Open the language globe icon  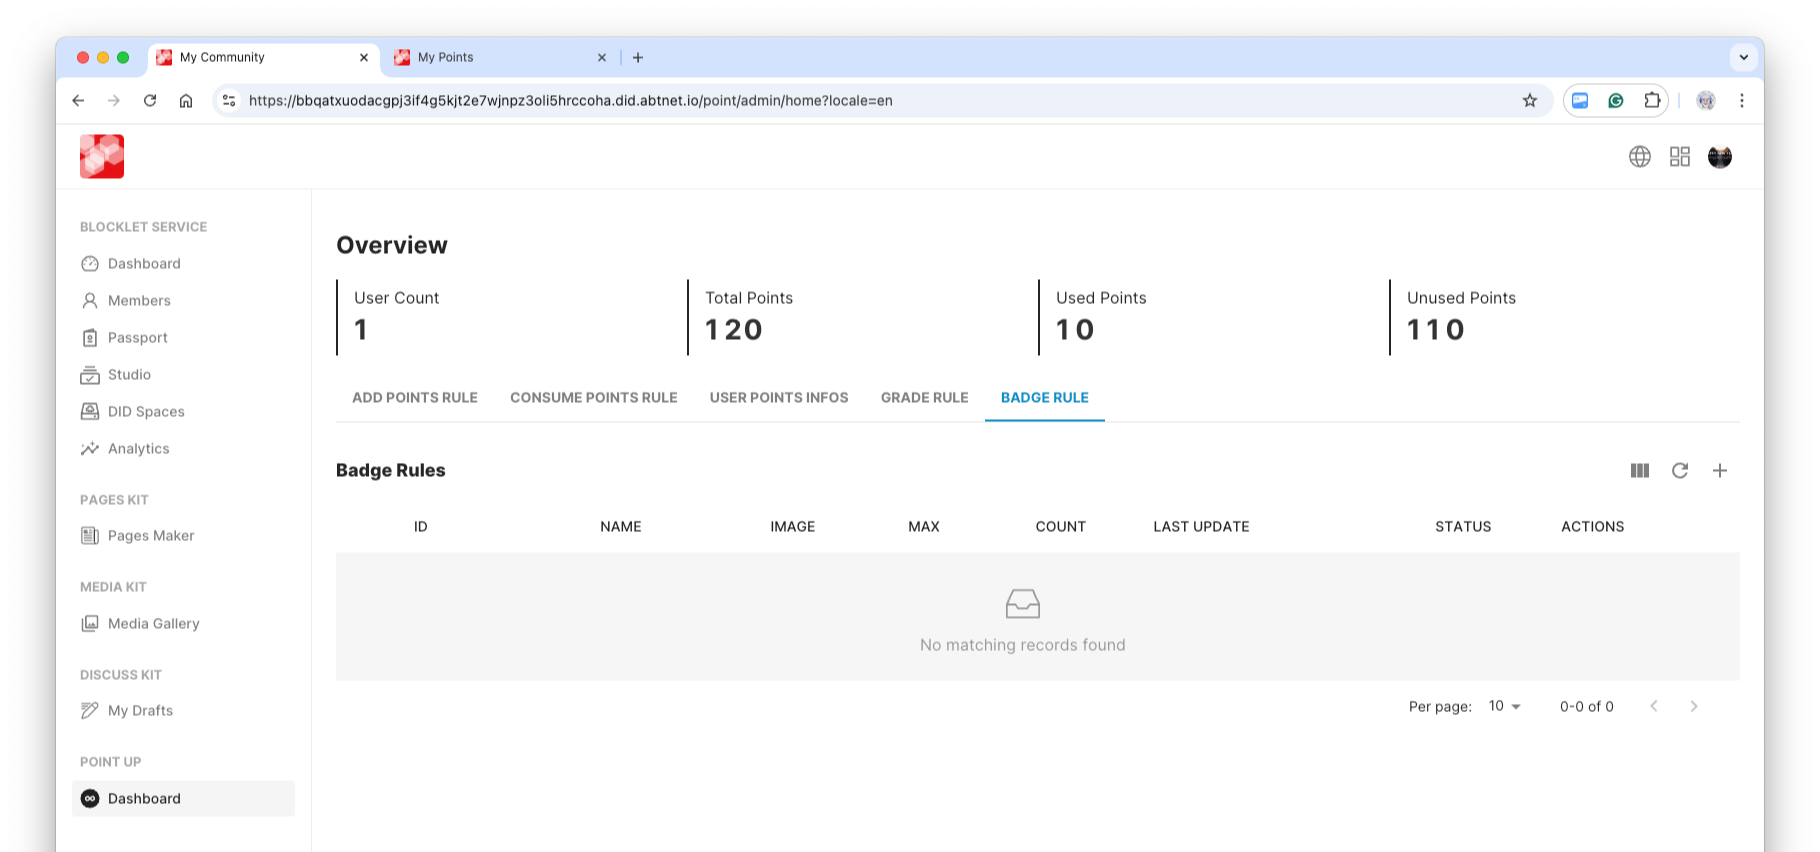[1639, 157]
